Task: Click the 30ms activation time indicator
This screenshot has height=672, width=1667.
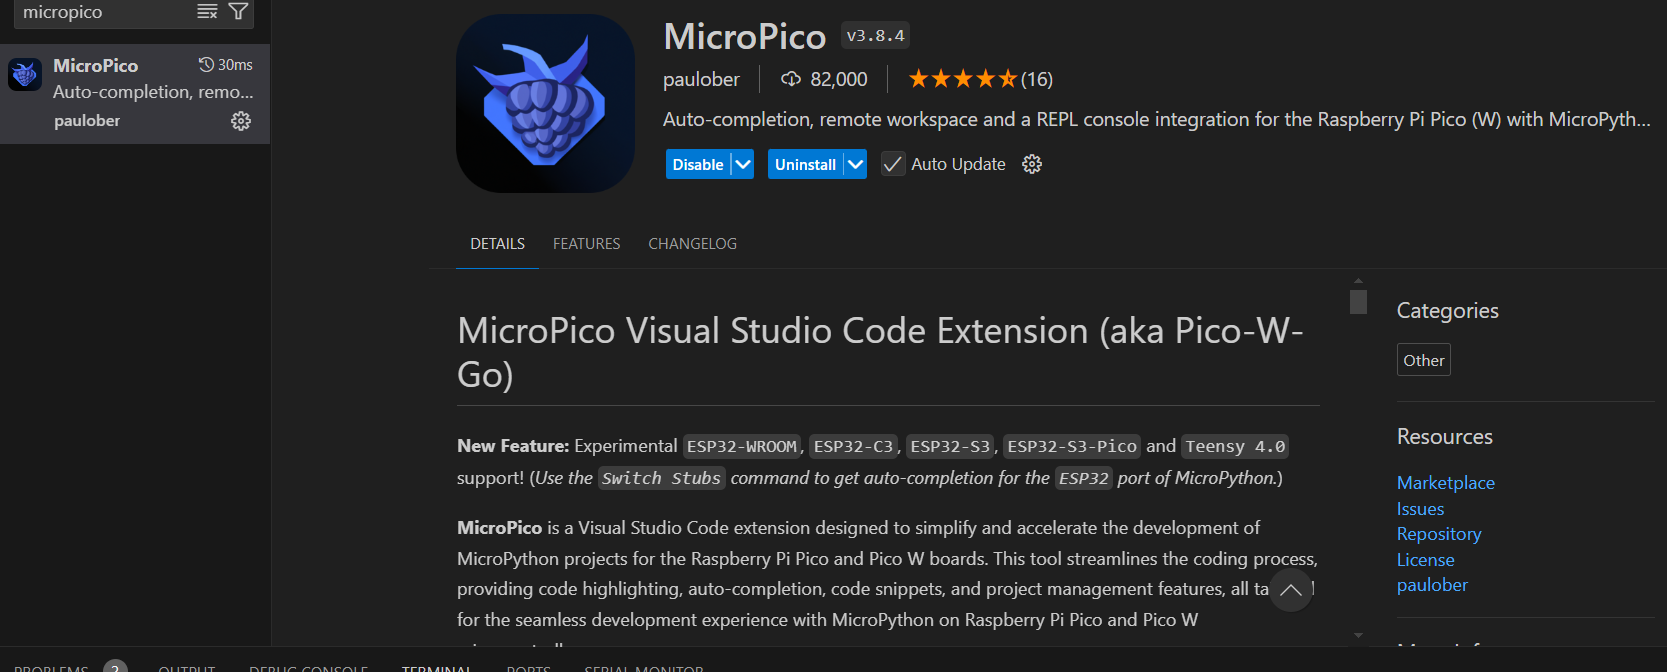Action: tap(226, 65)
